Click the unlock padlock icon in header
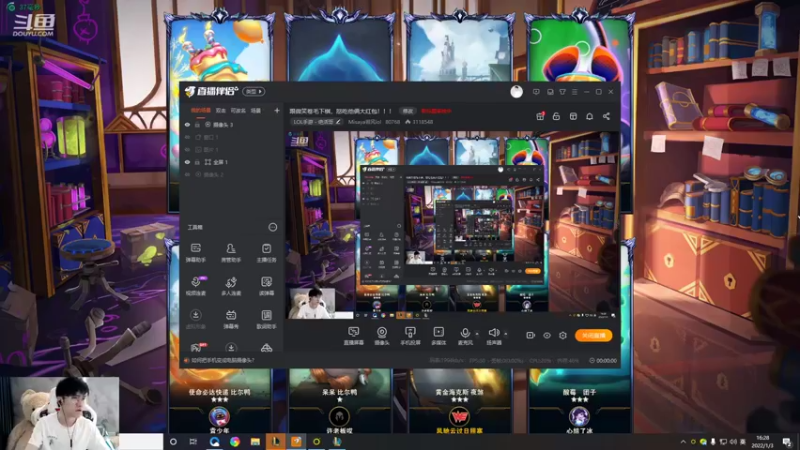 pyautogui.click(x=556, y=116)
